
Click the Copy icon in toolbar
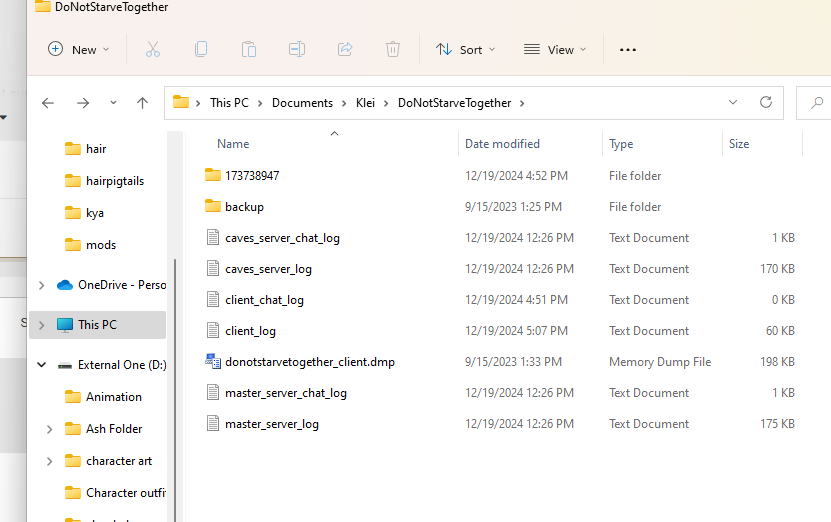[x=201, y=50]
